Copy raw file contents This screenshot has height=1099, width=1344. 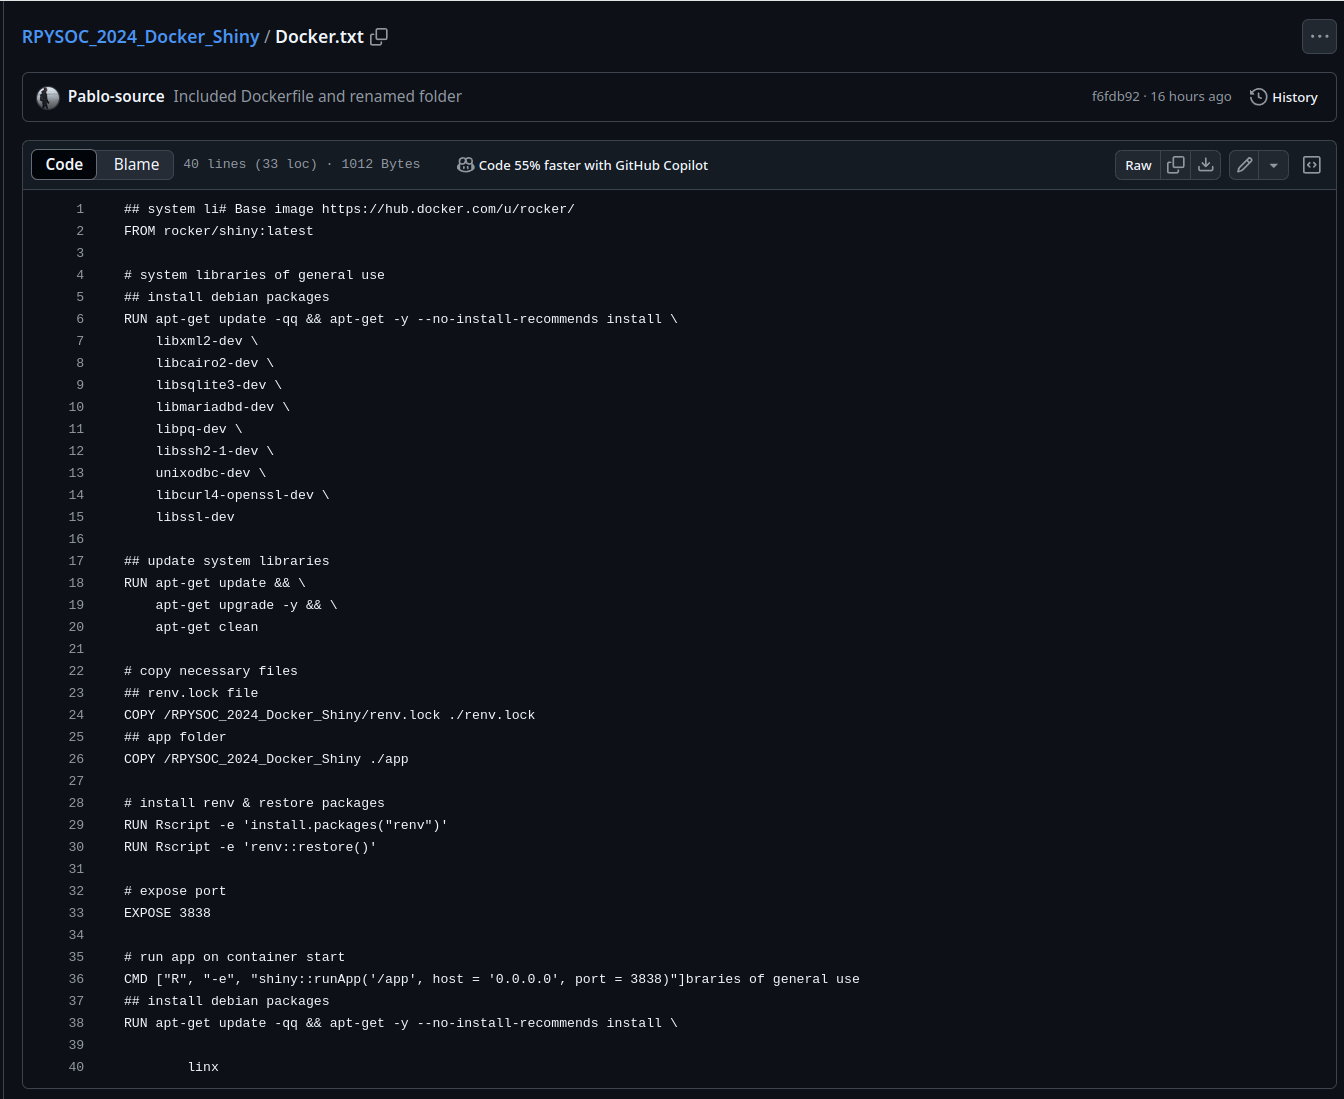(x=1176, y=165)
